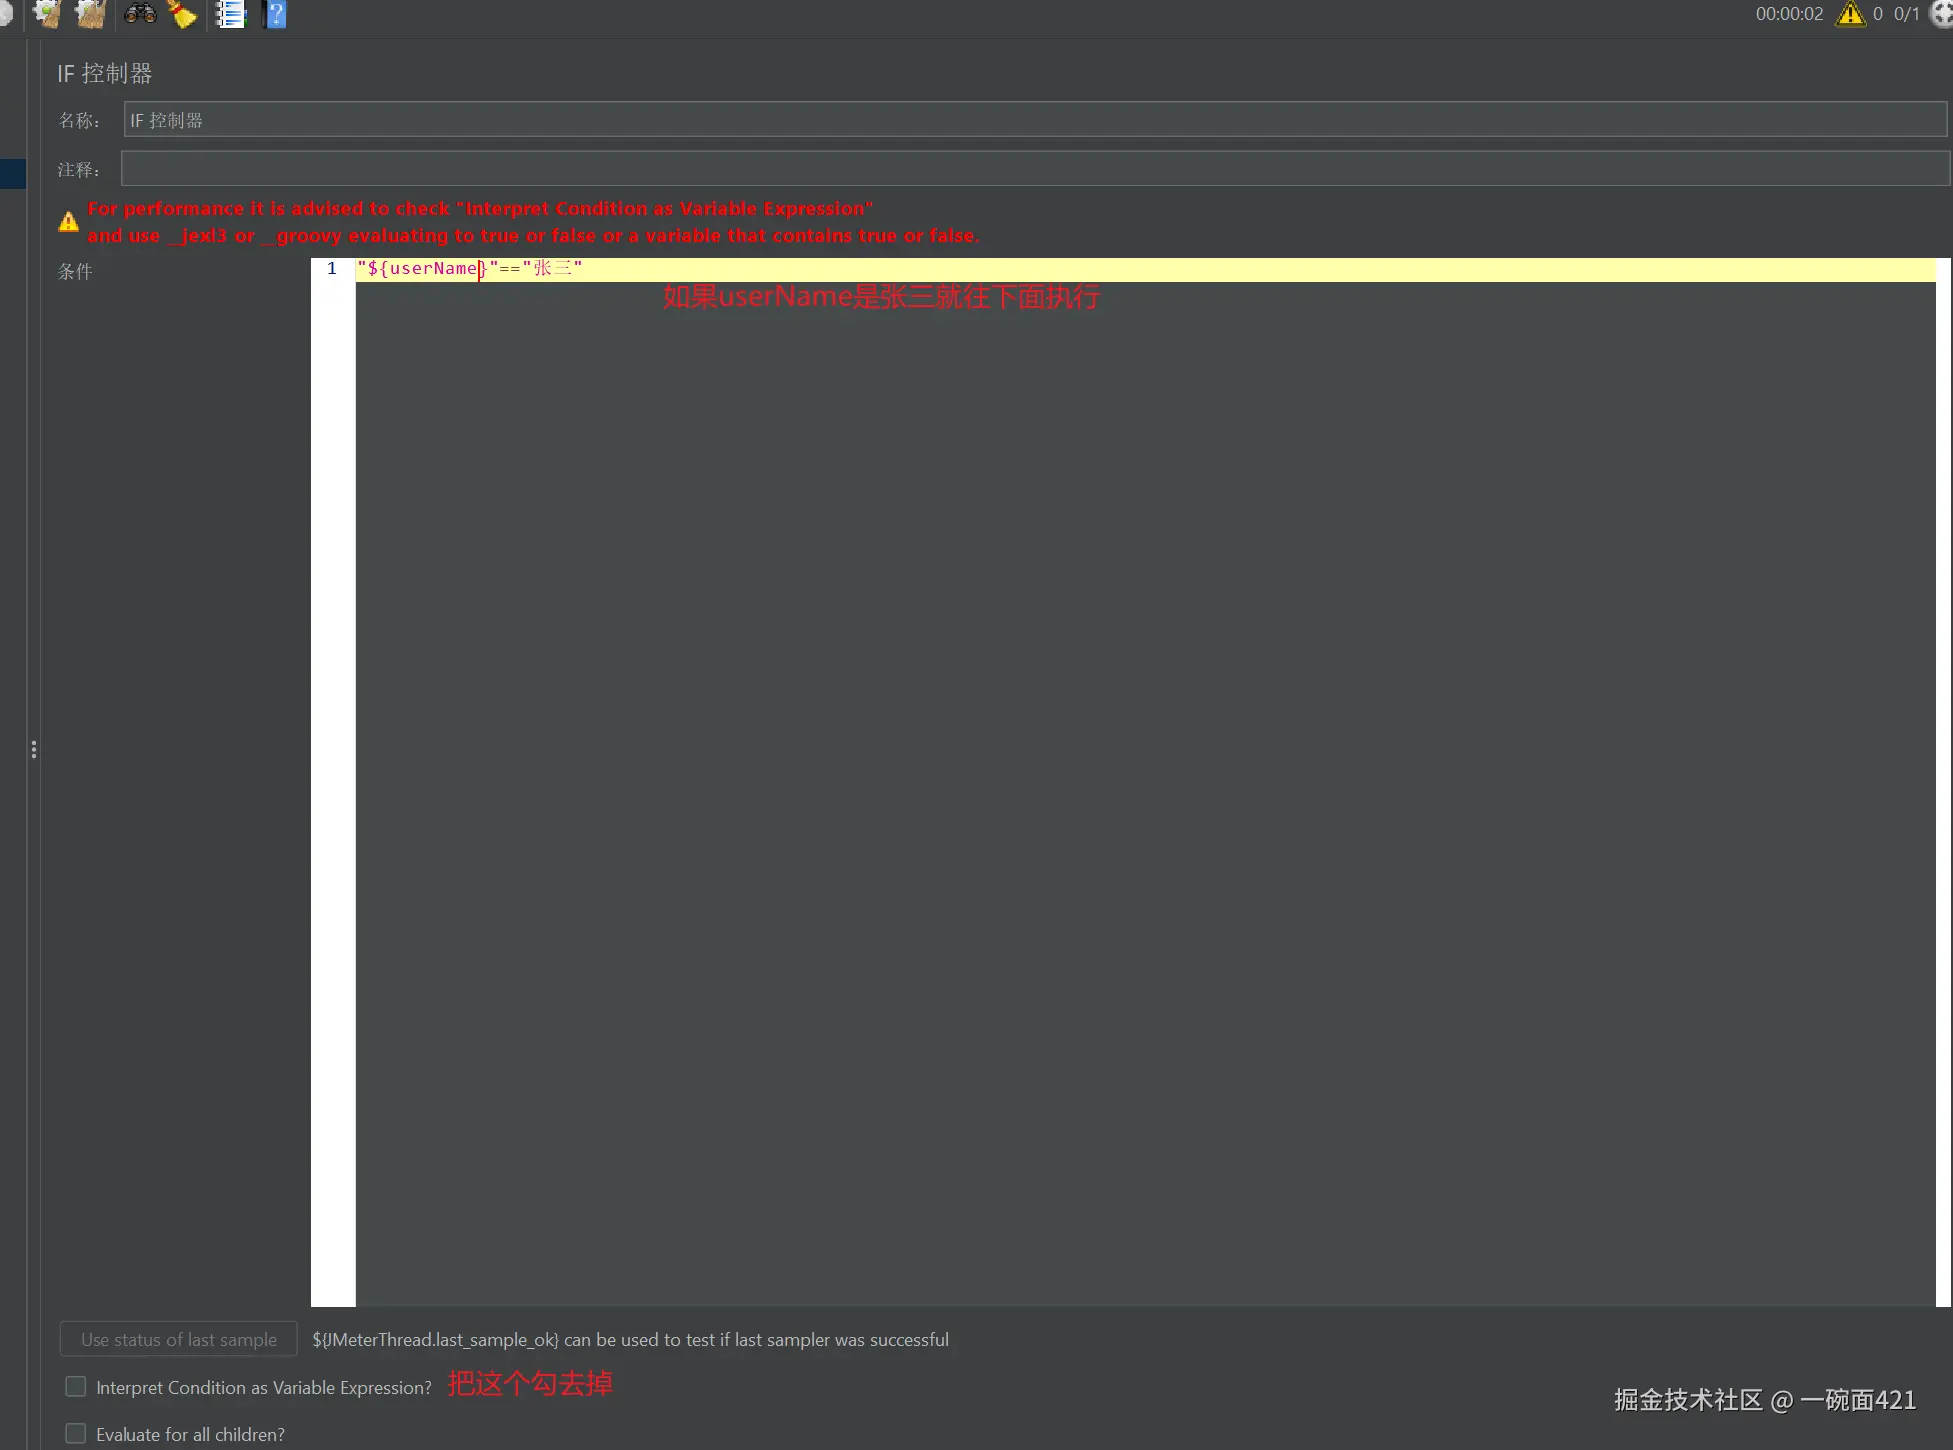1953x1450 pixels.
Task: Click the yellow warning triangle error counter
Action: point(1850,14)
